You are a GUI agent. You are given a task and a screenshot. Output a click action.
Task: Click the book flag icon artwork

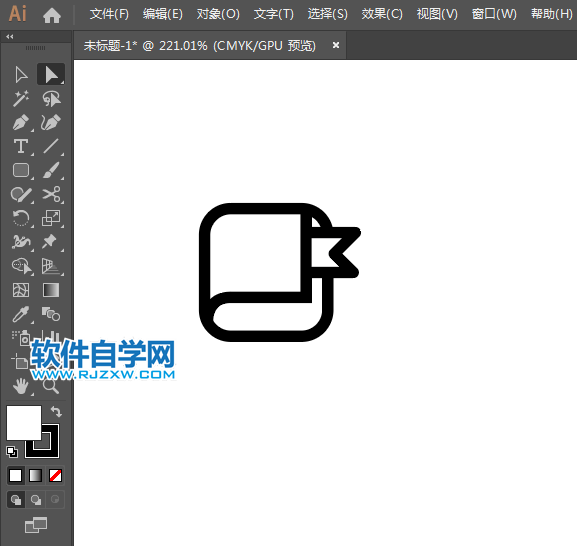click(280, 272)
